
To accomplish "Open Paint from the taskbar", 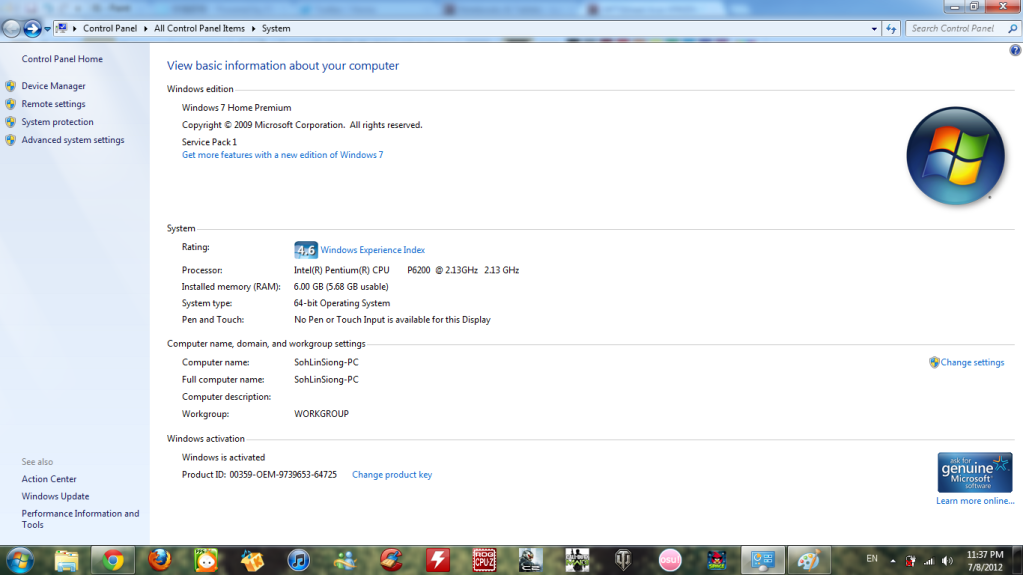I will coord(808,560).
